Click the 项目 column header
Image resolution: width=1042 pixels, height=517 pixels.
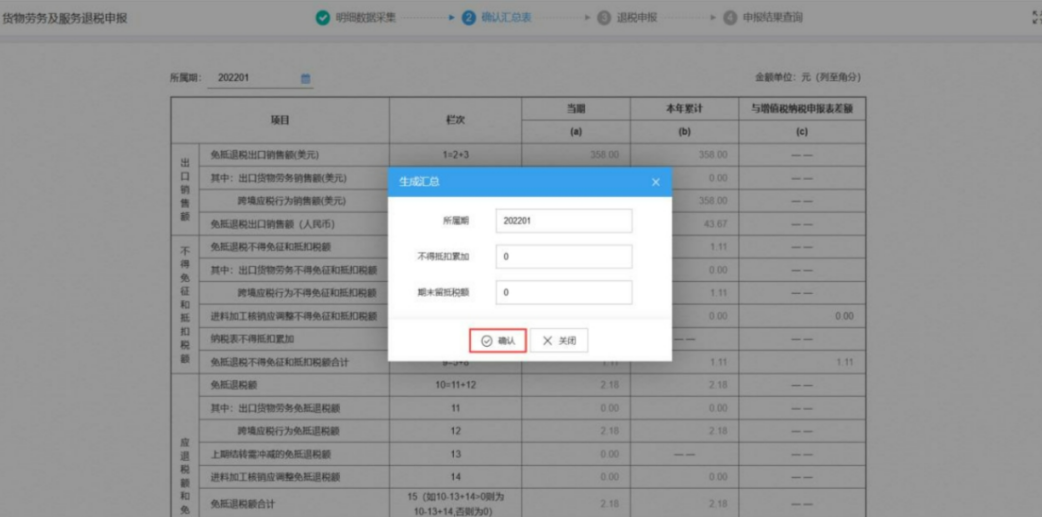280,120
